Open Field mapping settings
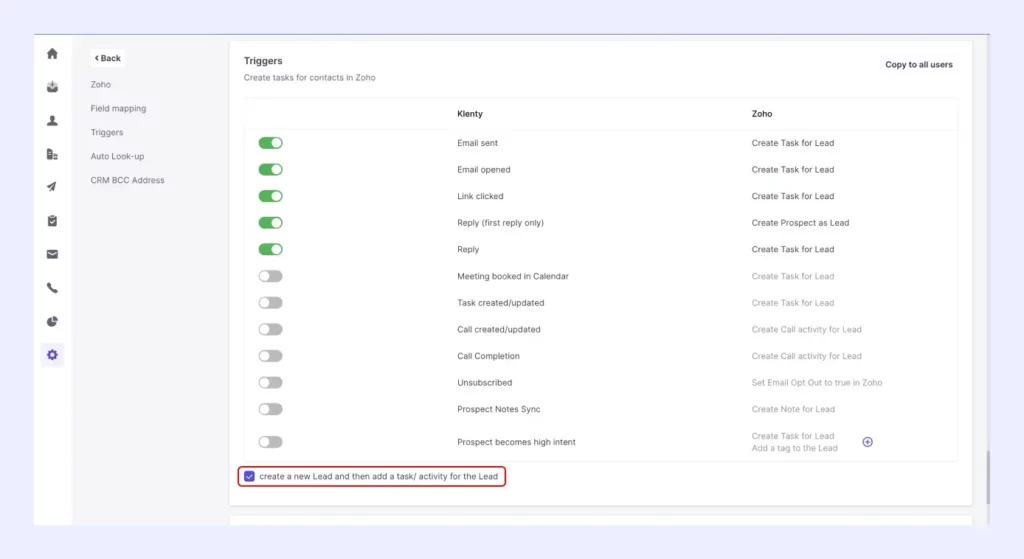The width and height of the screenshot is (1024, 559). tap(118, 108)
